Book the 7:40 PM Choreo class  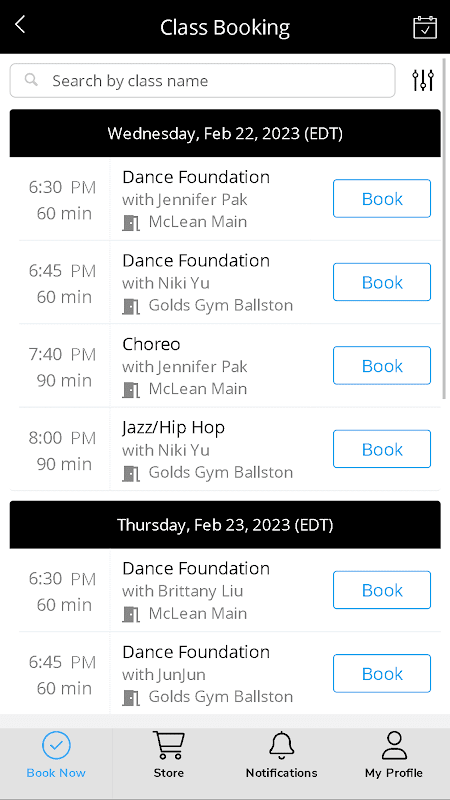(382, 365)
